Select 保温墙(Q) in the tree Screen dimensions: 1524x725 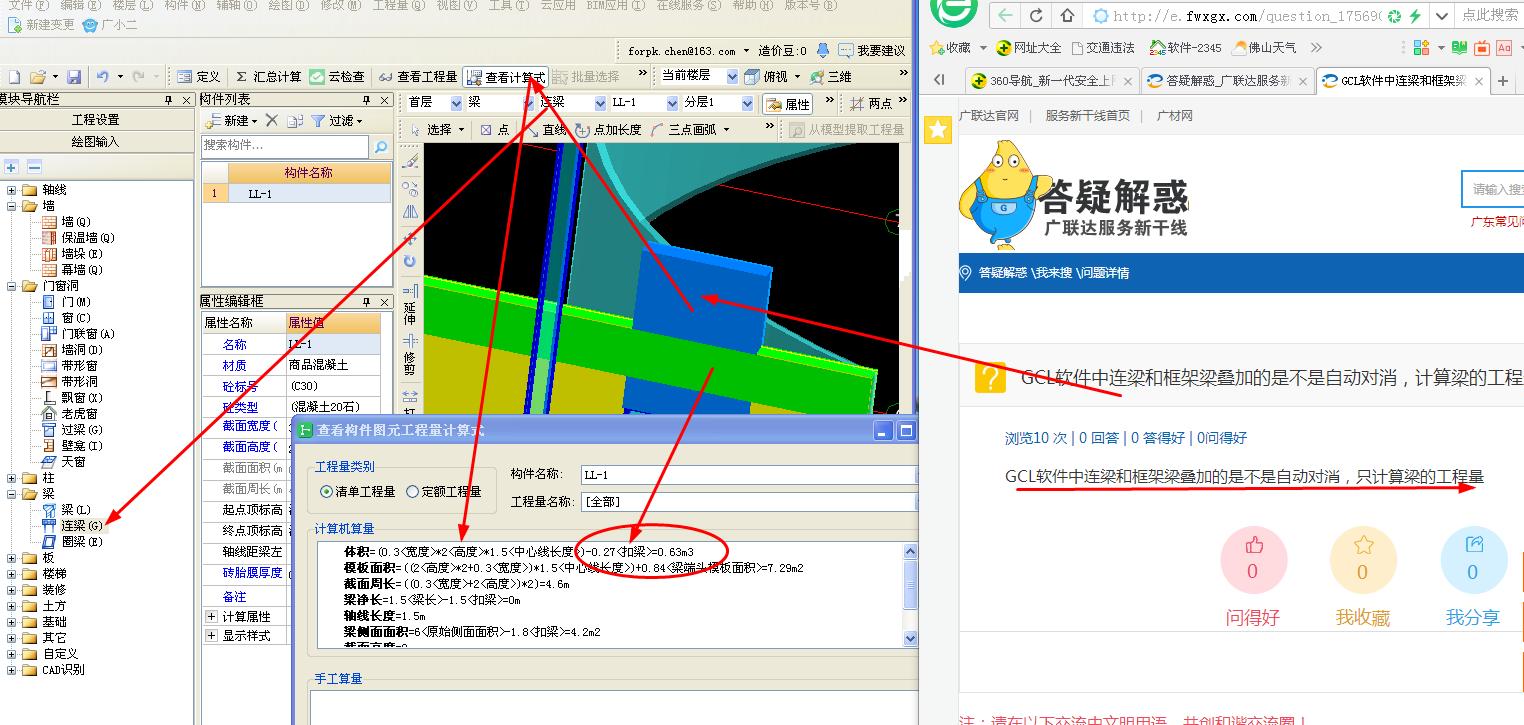pos(78,238)
